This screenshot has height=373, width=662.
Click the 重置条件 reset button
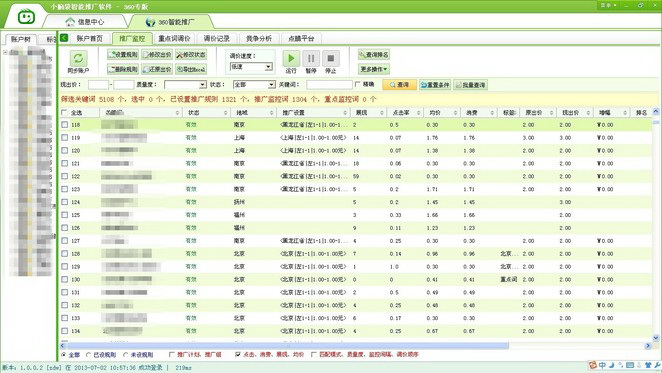[x=435, y=85]
